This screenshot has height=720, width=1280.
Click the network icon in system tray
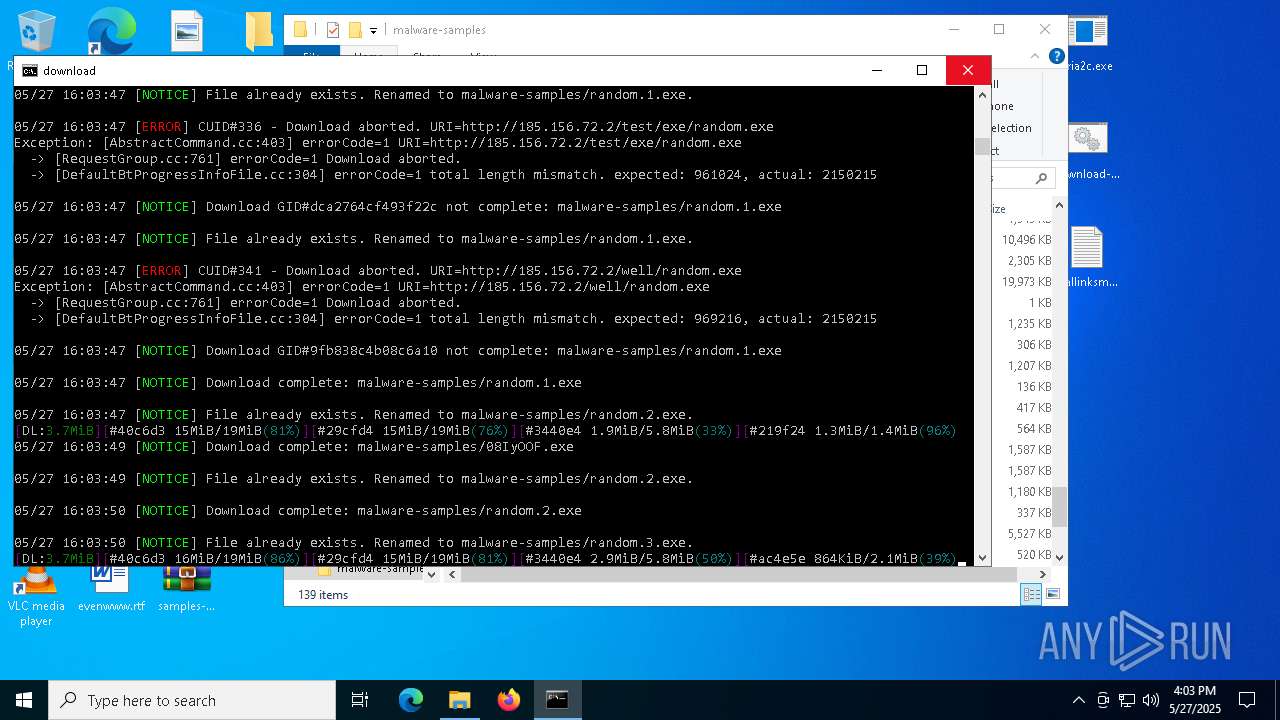point(1127,700)
